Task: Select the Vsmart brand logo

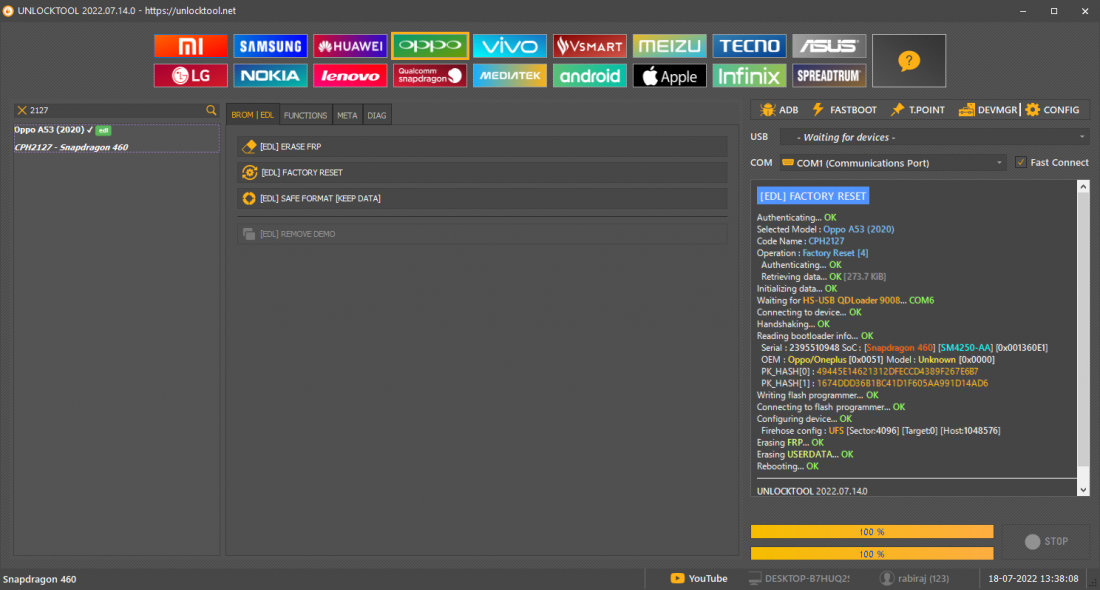Action: click(590, 46)
